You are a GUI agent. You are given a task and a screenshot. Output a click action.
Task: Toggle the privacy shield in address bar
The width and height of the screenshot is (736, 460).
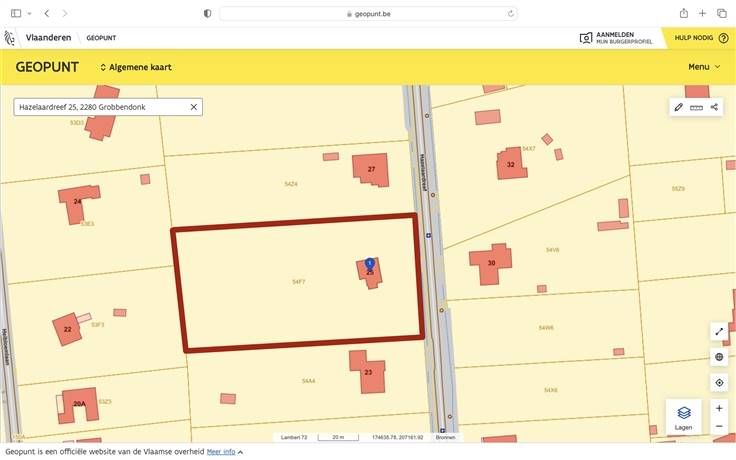pyautogui.click(x=207, y=13)
